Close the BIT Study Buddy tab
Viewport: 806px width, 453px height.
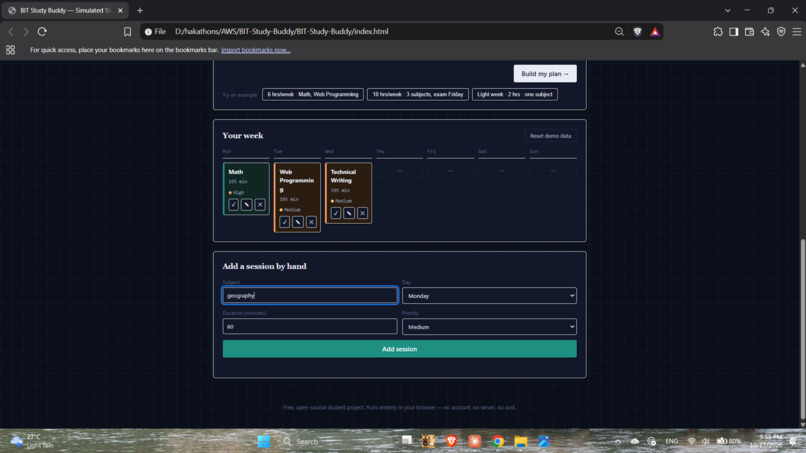coord(120,10)
